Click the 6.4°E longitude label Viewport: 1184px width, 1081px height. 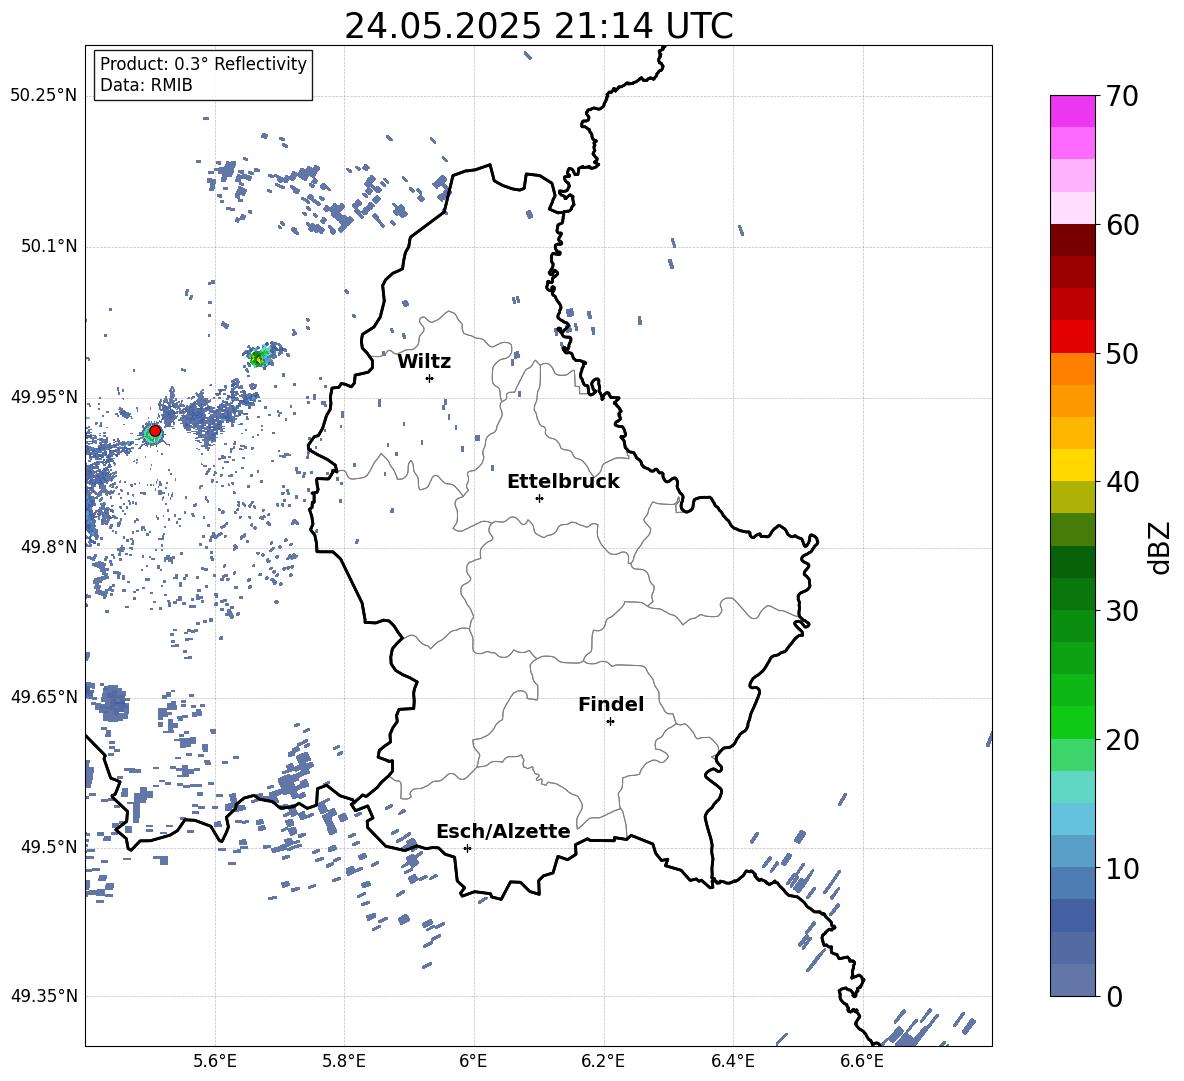point(732,1061)
